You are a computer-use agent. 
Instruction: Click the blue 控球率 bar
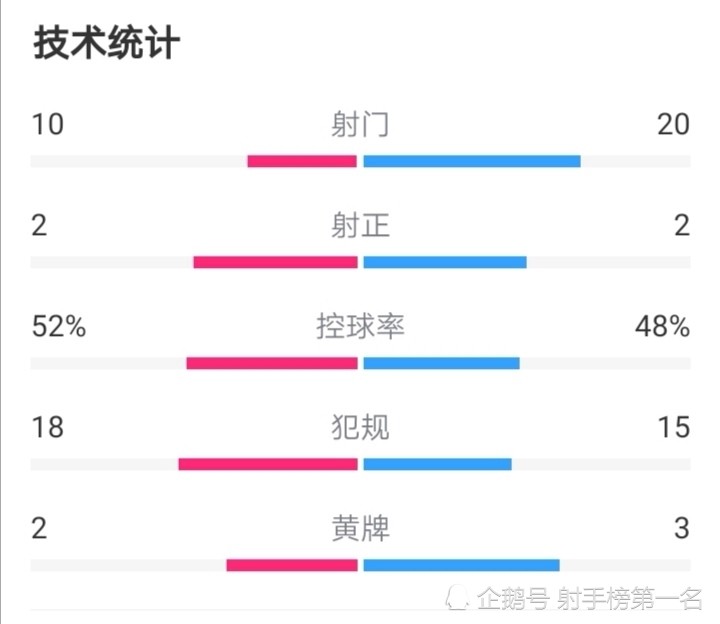tap(442, 363)
